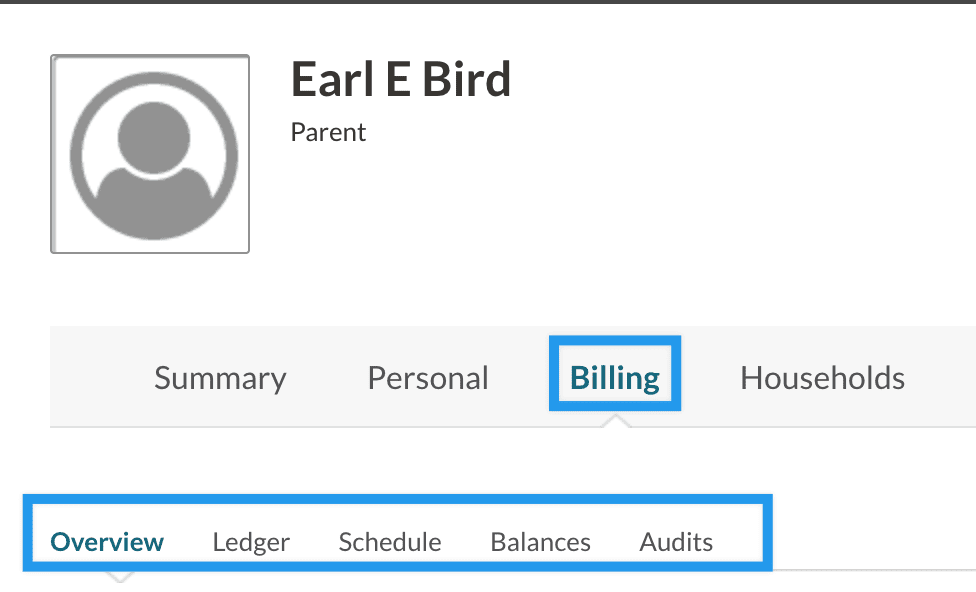Click the active-tab notch under Overview
976x592 pixels.
(x=120, y=575)
